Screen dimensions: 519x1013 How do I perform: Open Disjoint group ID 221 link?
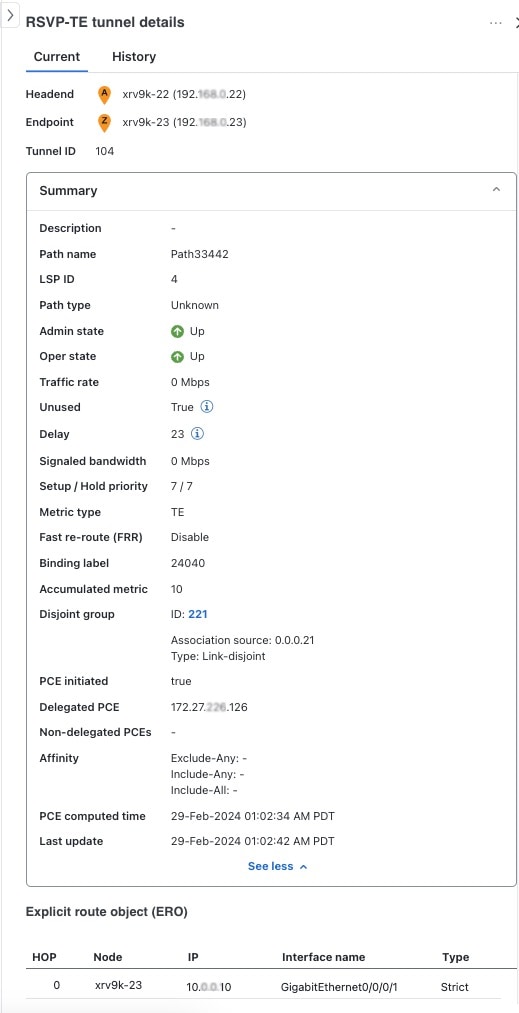198,614
